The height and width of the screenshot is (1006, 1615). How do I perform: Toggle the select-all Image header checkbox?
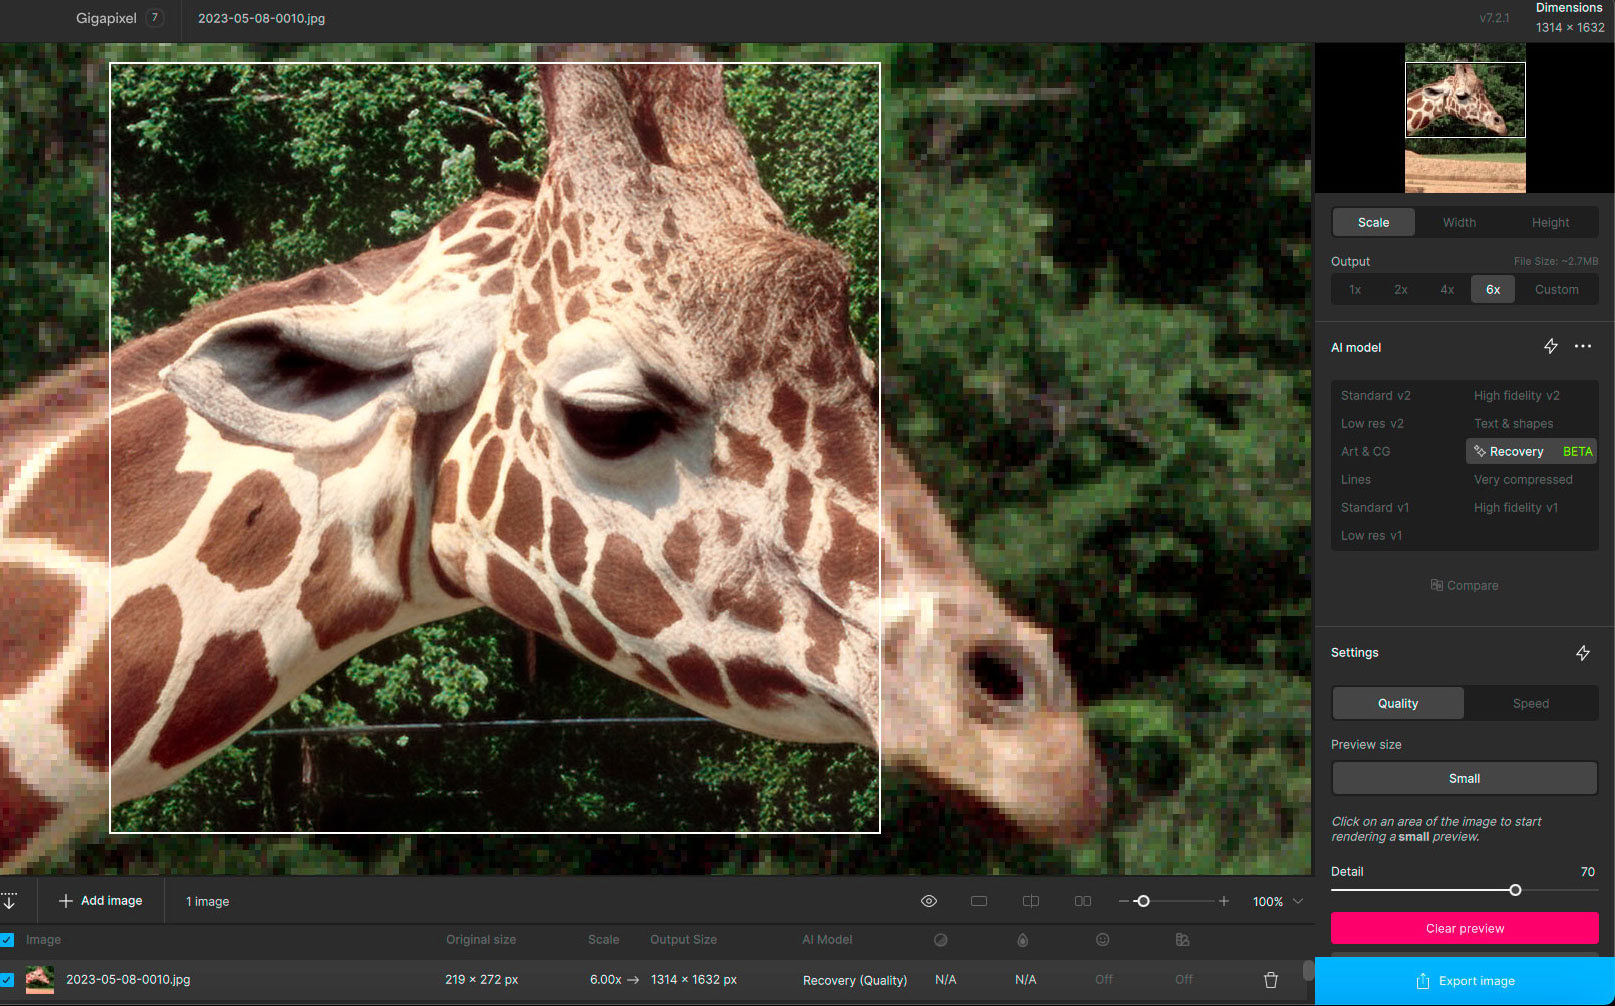[7, 940]
